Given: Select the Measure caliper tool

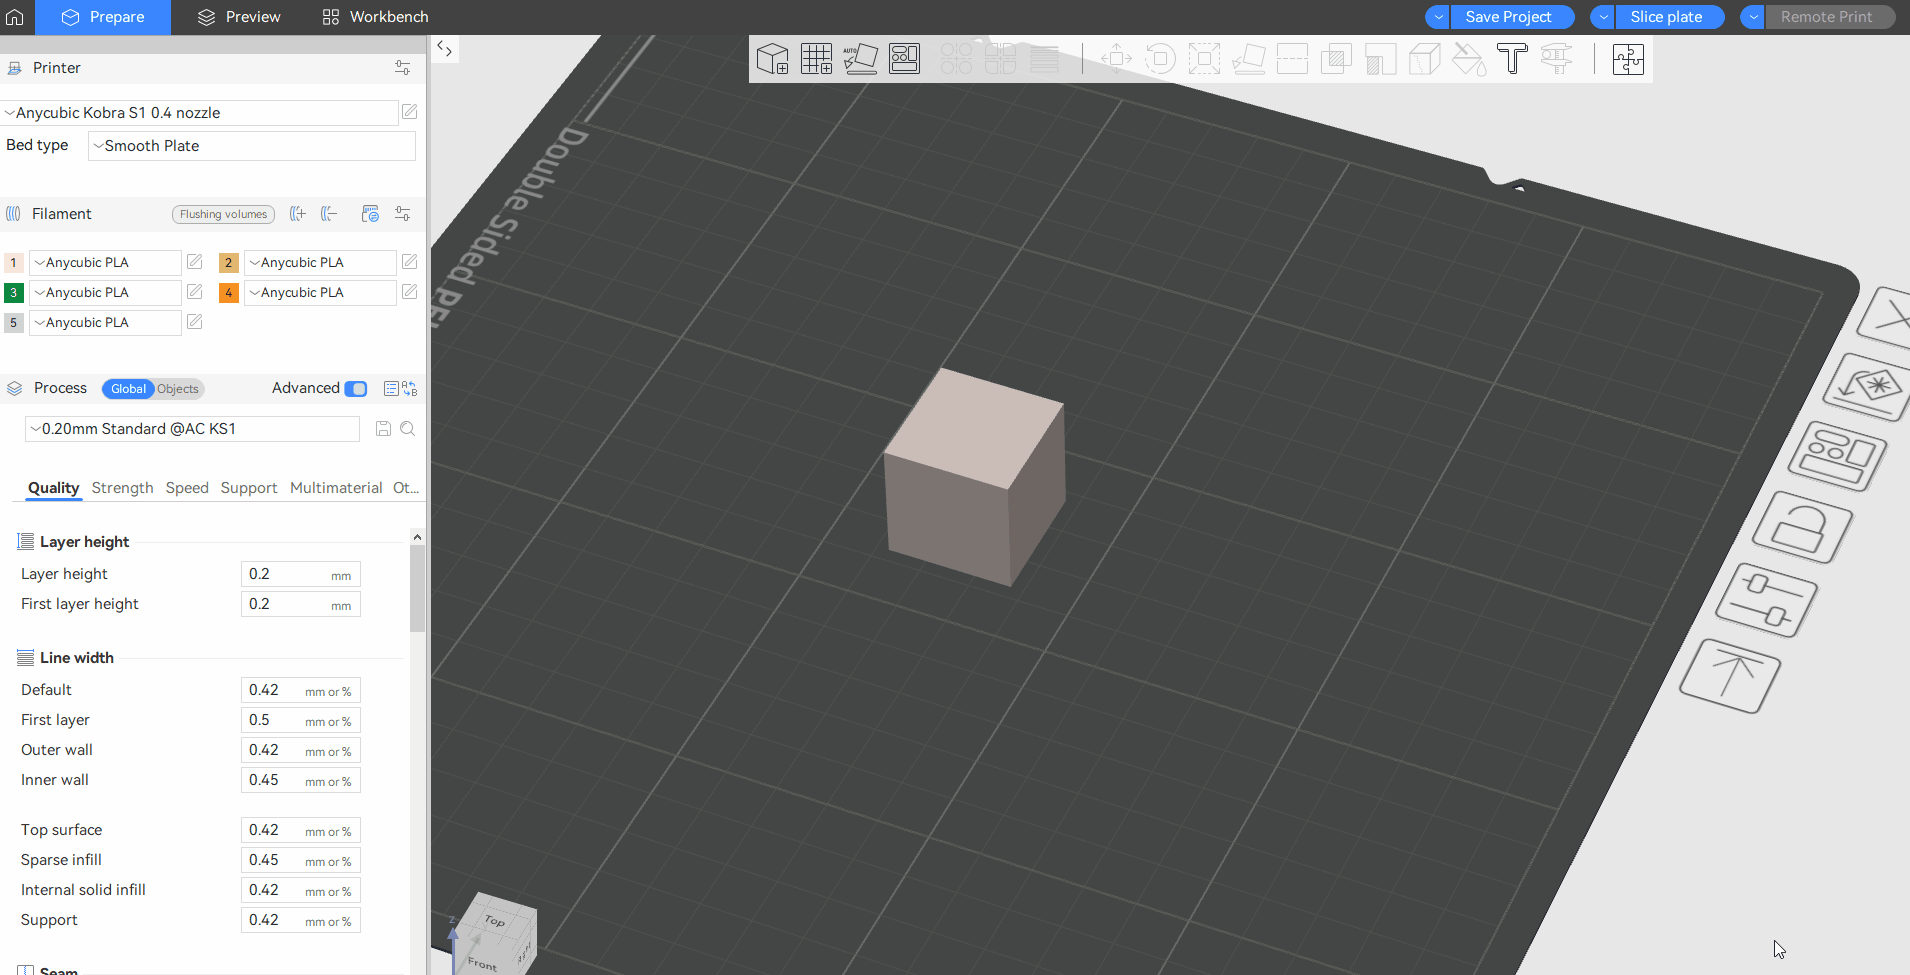Looking at the screenshot, I should [1556, 59].
